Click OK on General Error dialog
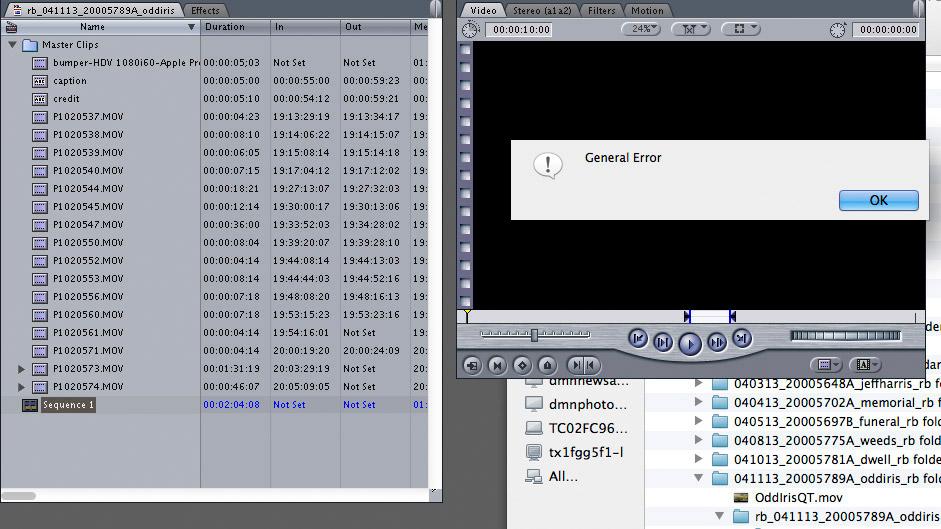 [x=878, y=200]
